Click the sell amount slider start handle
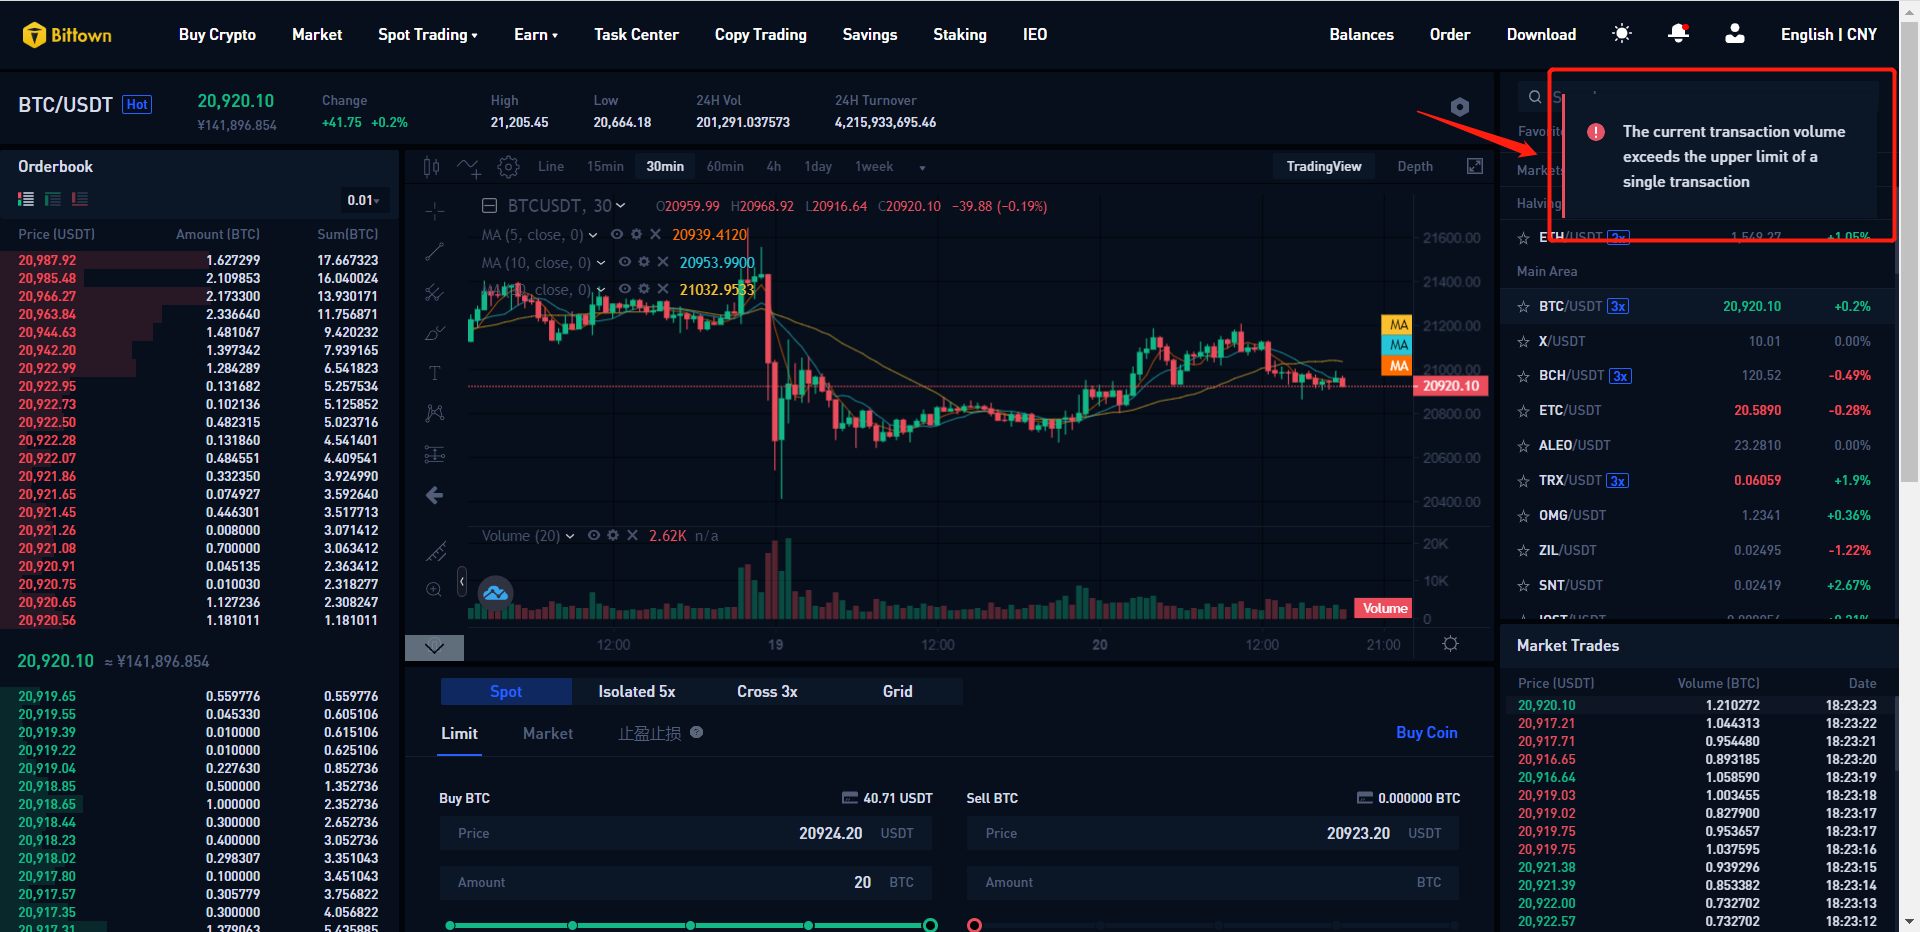 click(975, 925)
